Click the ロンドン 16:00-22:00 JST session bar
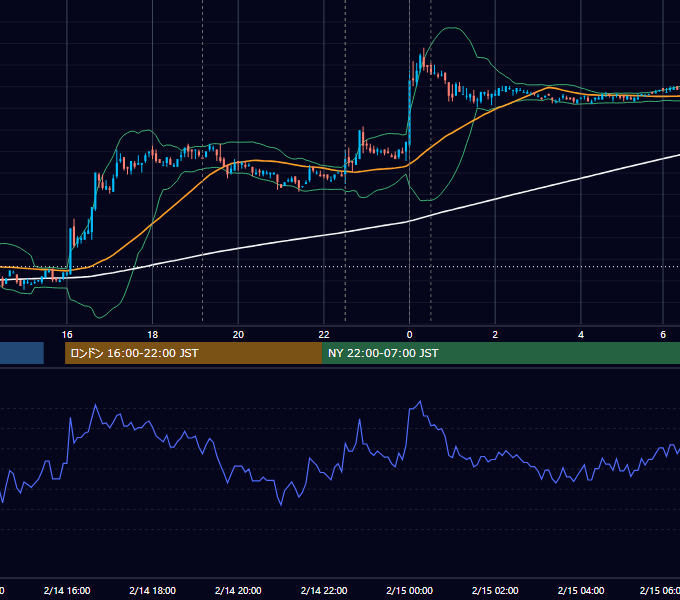Viewport: 680px width, 600px height. coord(193,353)
